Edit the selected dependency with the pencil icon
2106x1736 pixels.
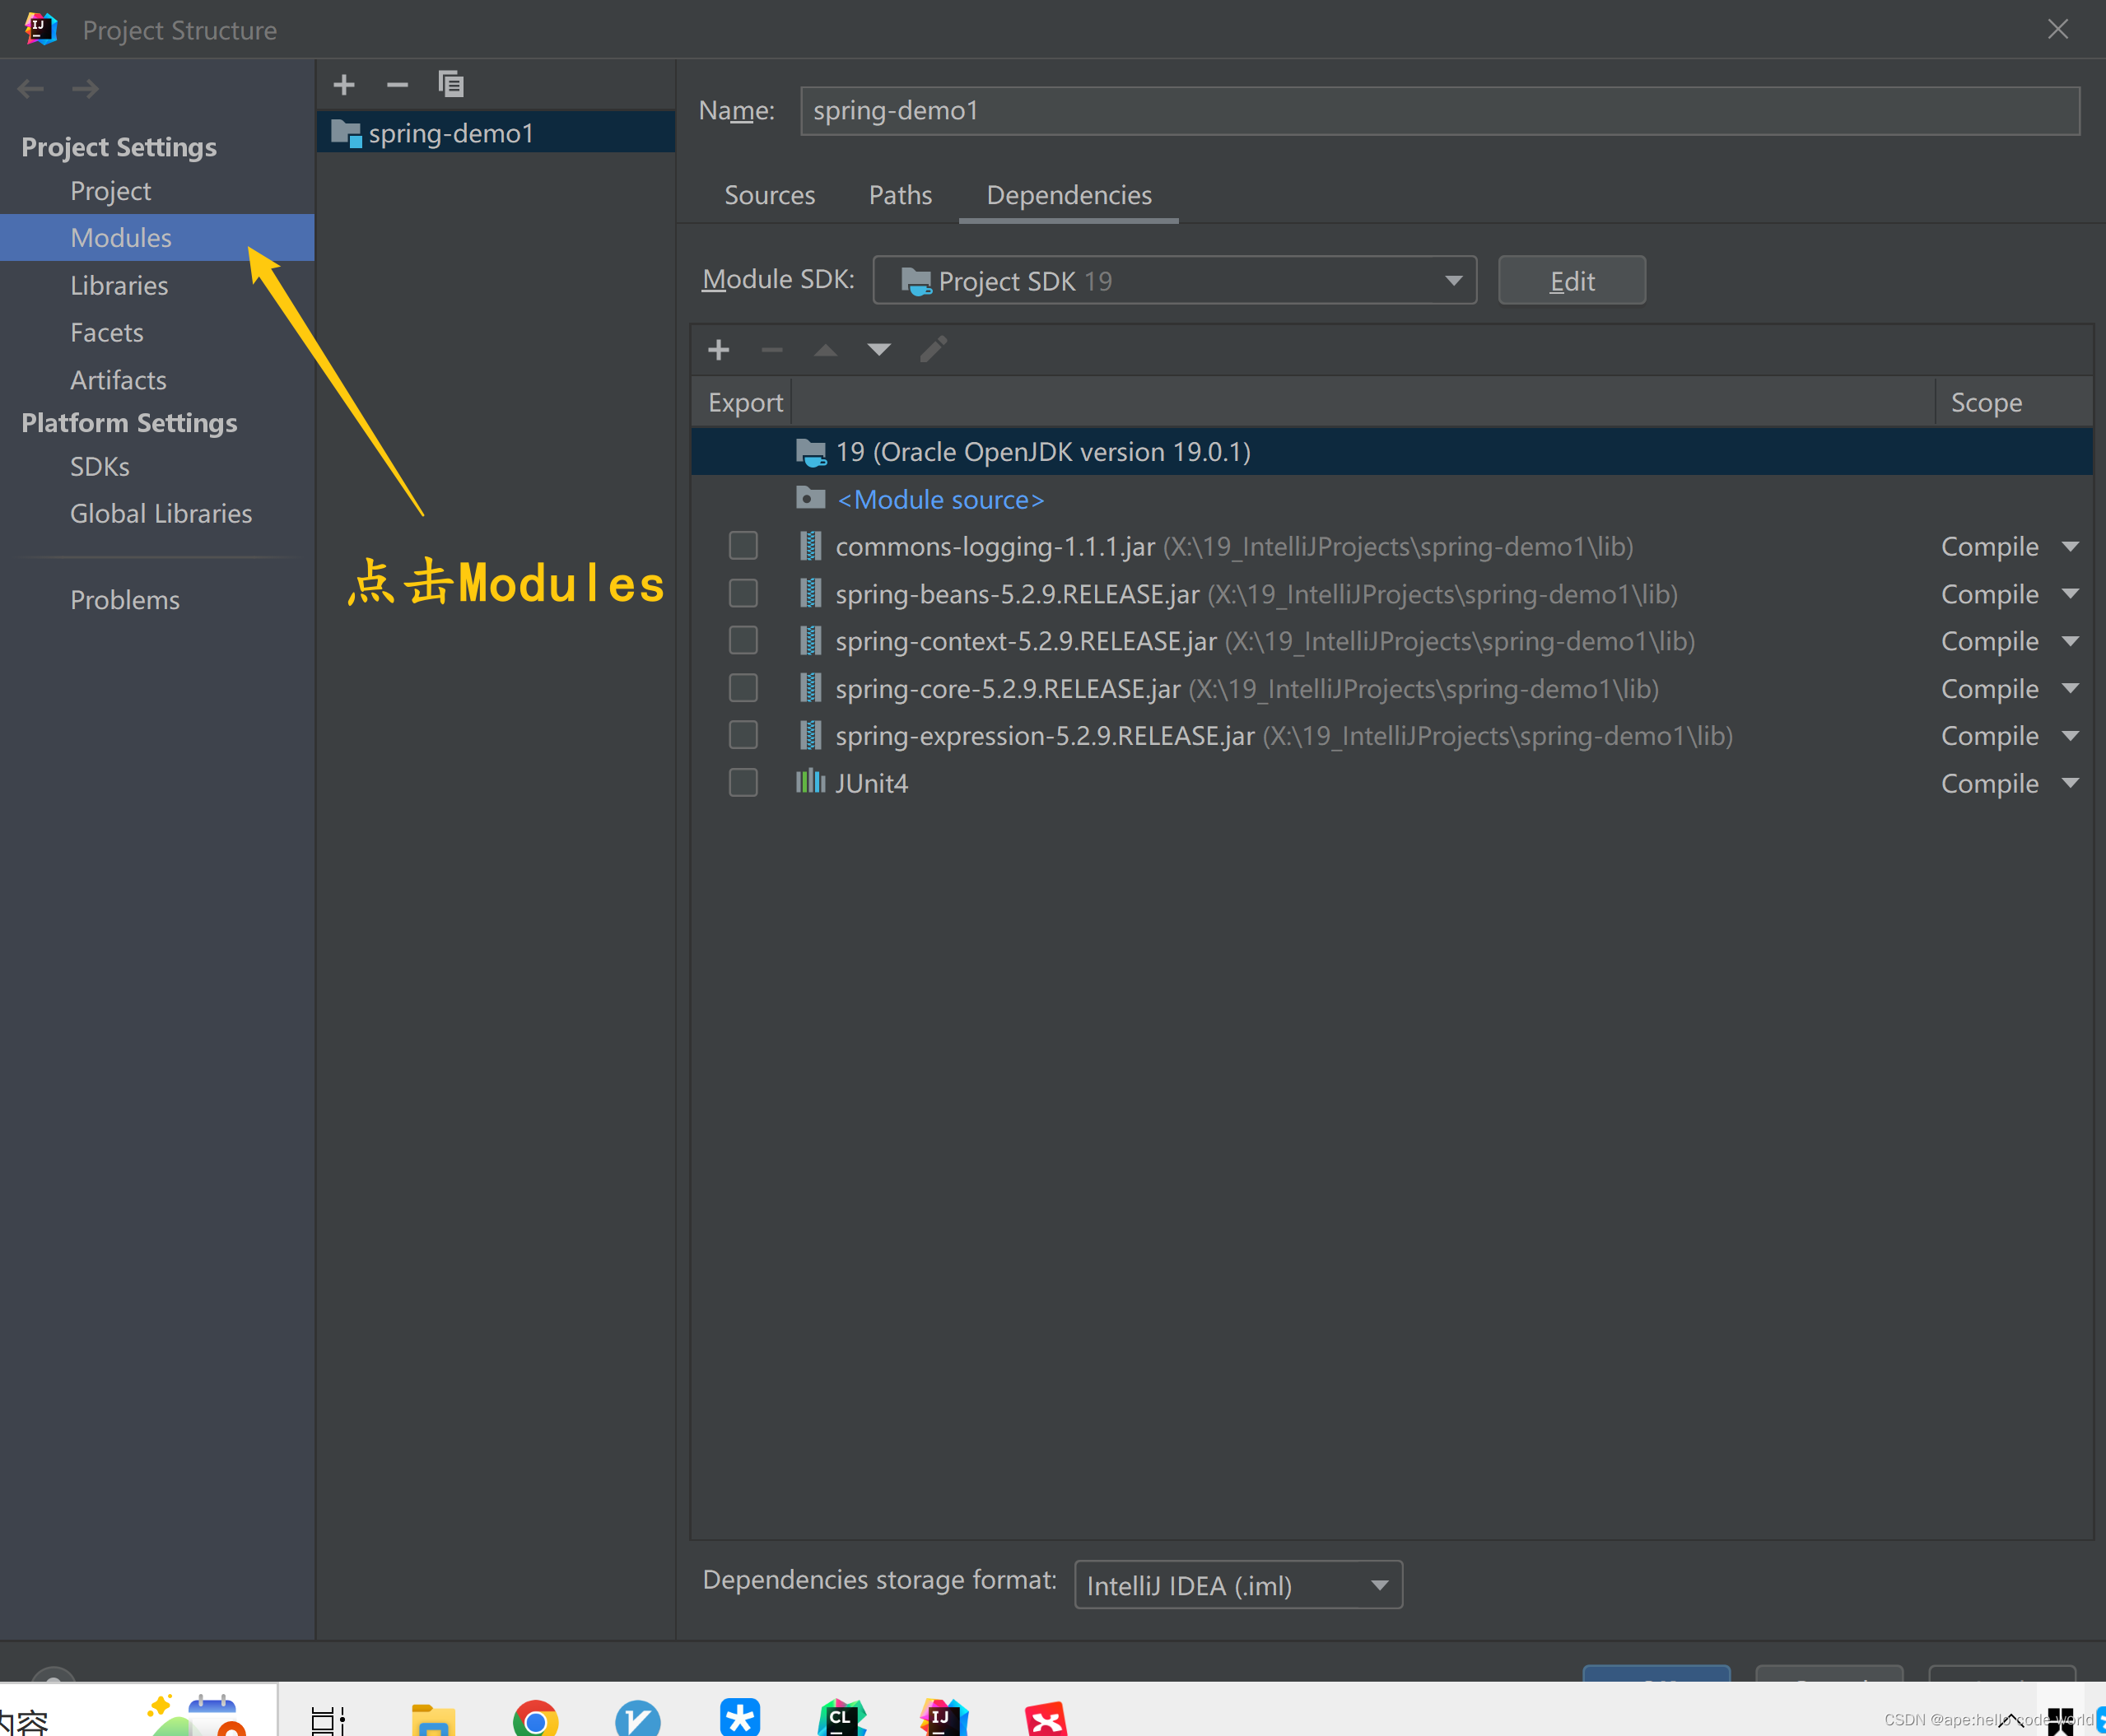coord(933,350)
